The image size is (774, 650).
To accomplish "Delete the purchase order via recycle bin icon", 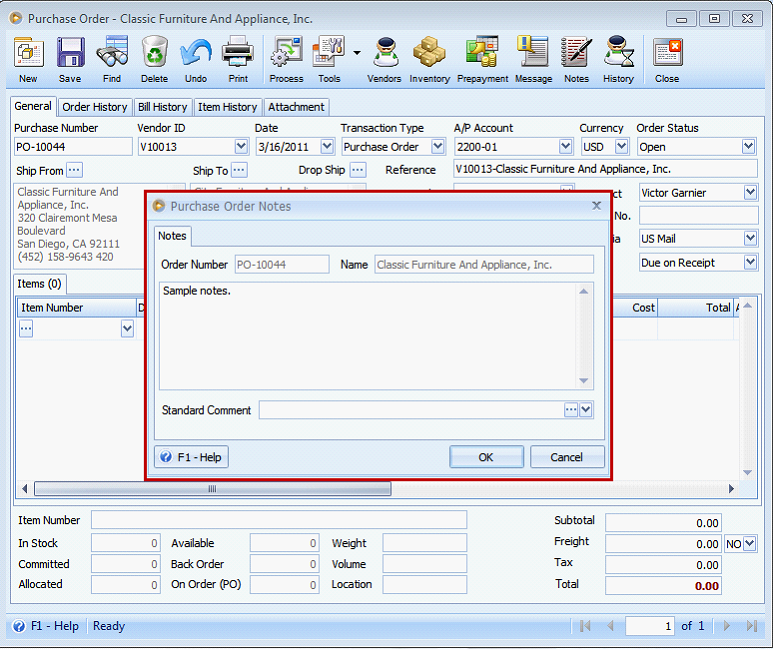I will pos(155,59).
